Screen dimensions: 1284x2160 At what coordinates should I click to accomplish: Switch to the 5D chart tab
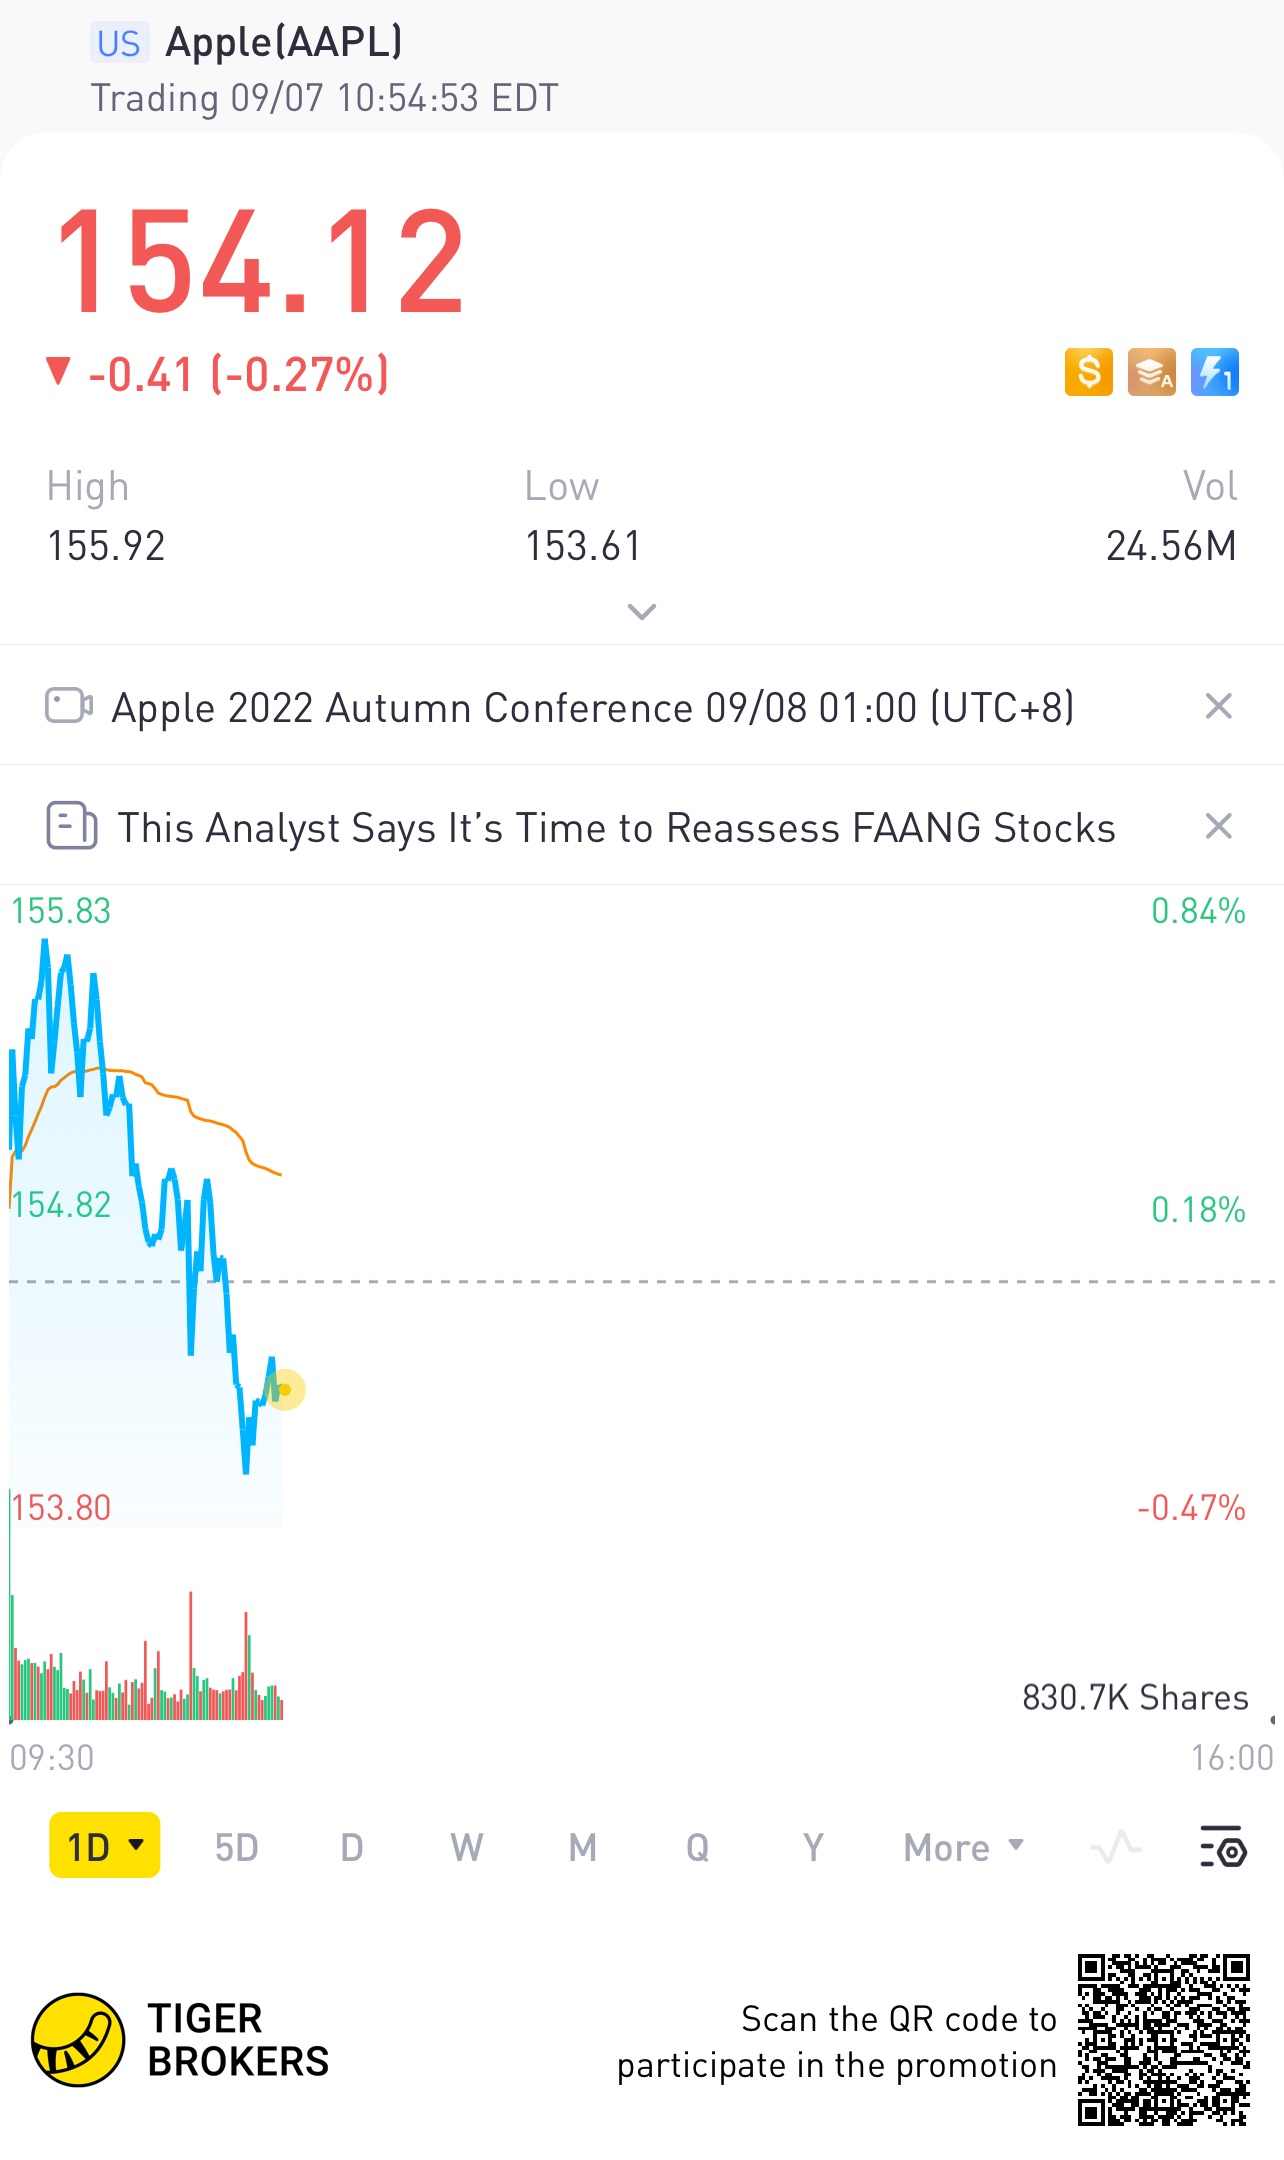coord(236,1847)
